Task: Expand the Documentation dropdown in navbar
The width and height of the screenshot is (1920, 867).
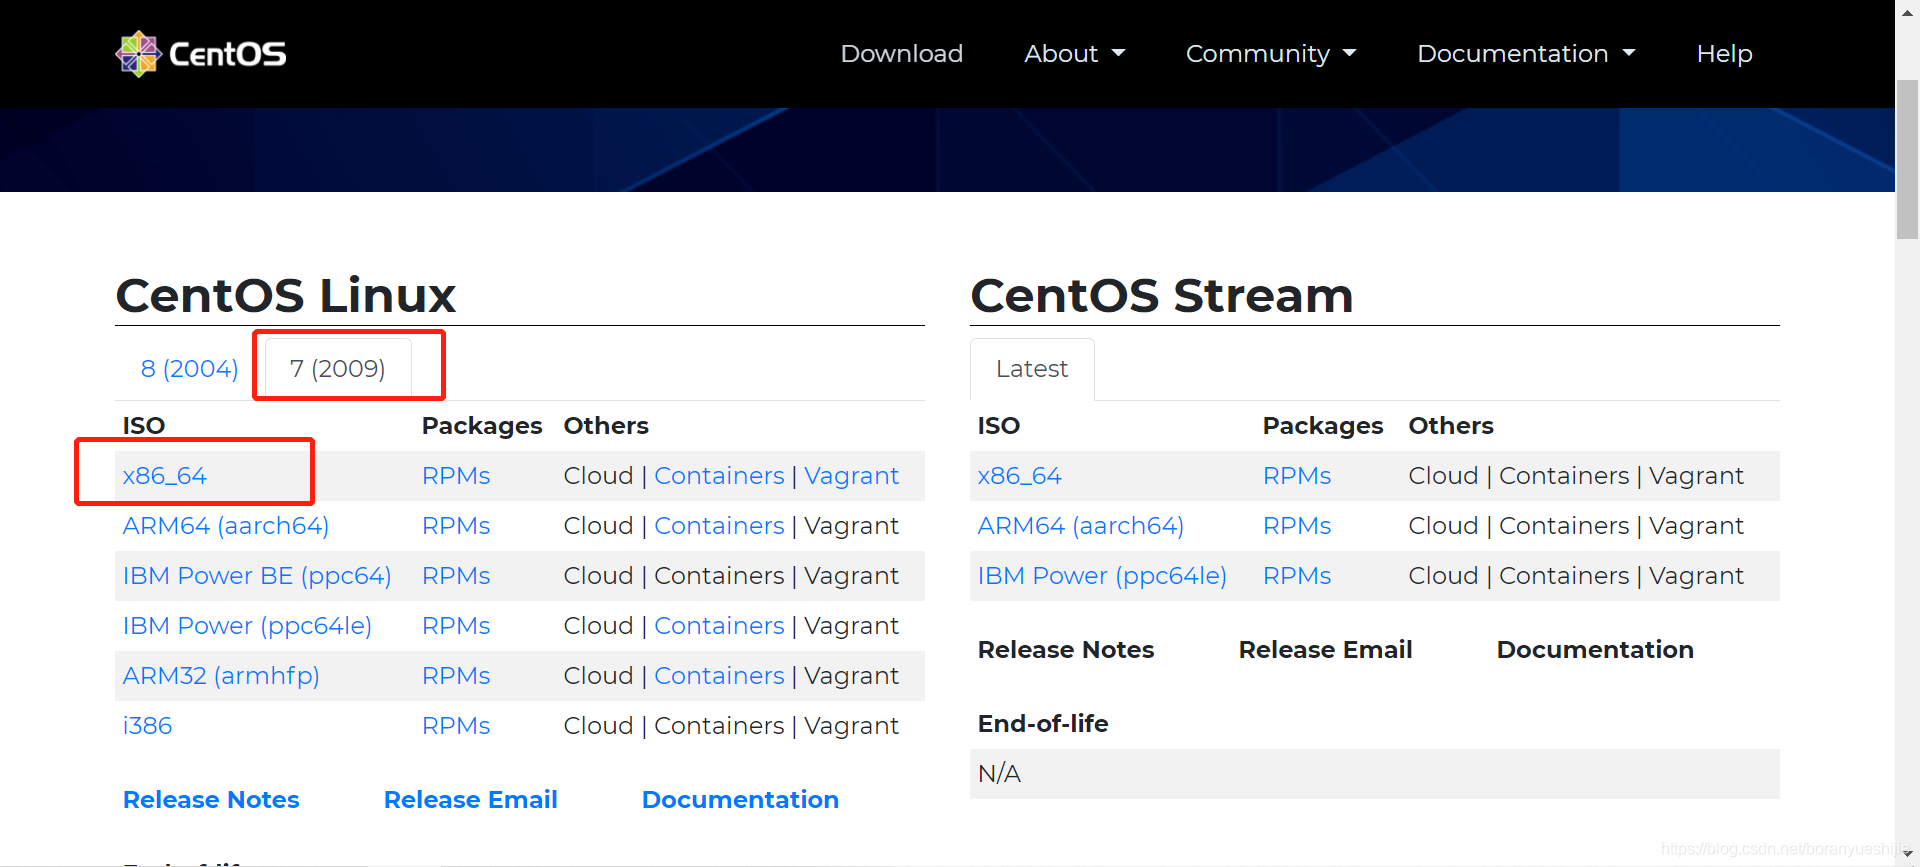Action: [x=1525, y=54]
